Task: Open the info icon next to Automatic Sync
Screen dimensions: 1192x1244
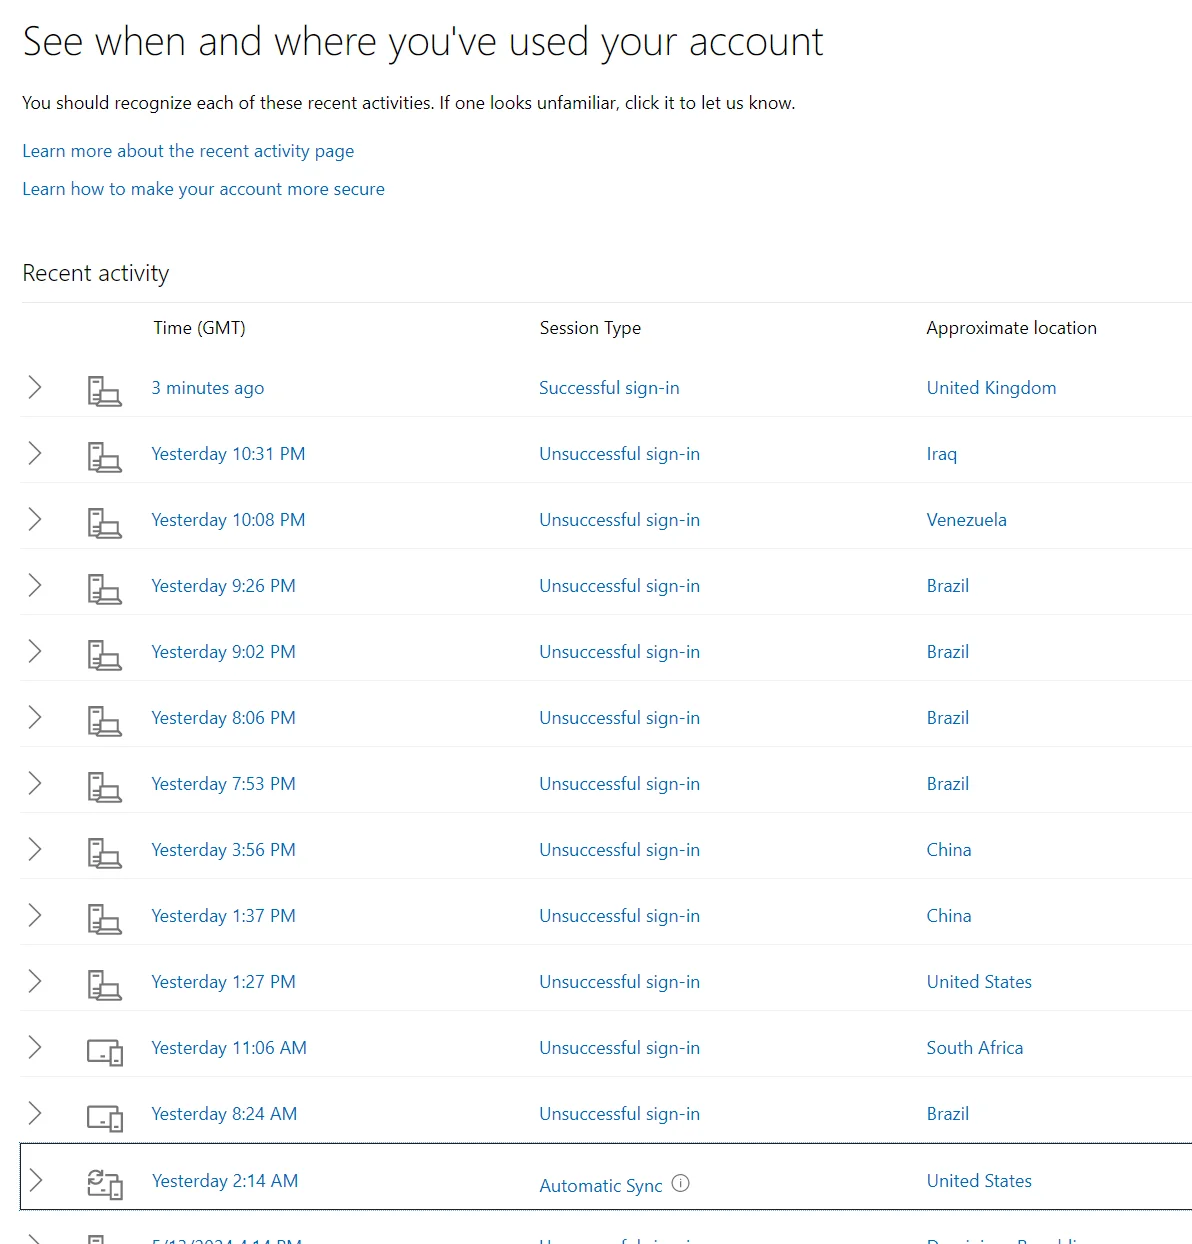Action: coord(681,1183)
